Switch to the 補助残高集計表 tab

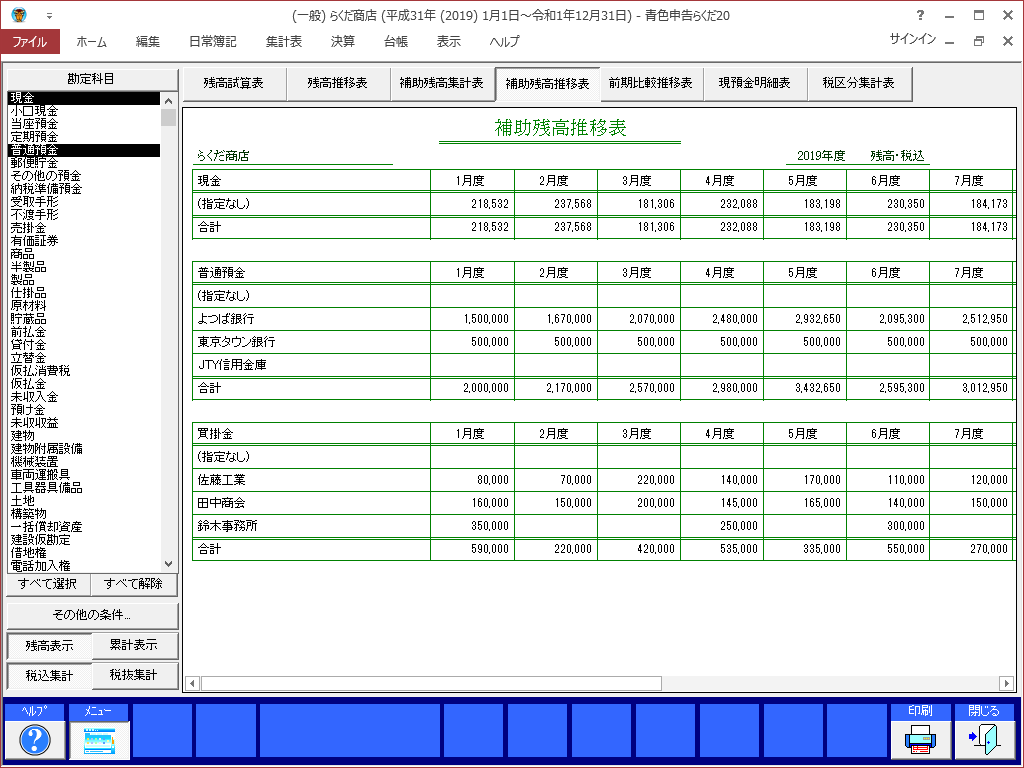coord(441,84)
